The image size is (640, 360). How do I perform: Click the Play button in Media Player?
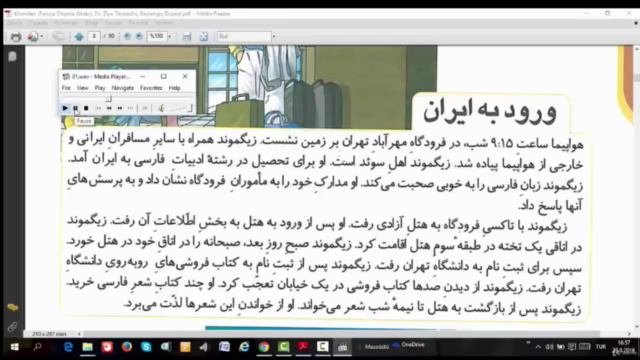[x=65, y=108]
